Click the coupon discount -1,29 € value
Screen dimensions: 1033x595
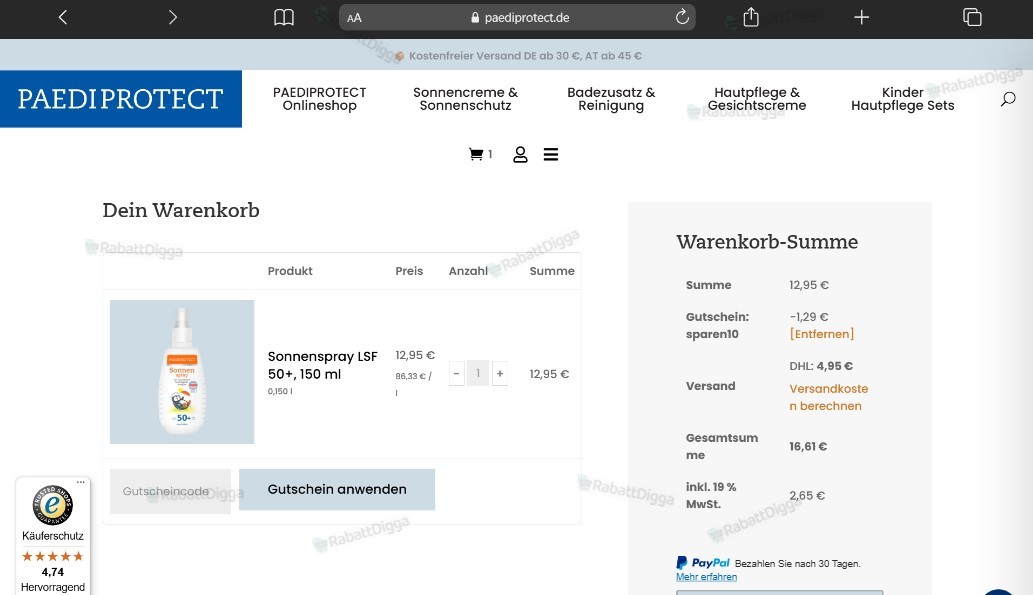808,317
